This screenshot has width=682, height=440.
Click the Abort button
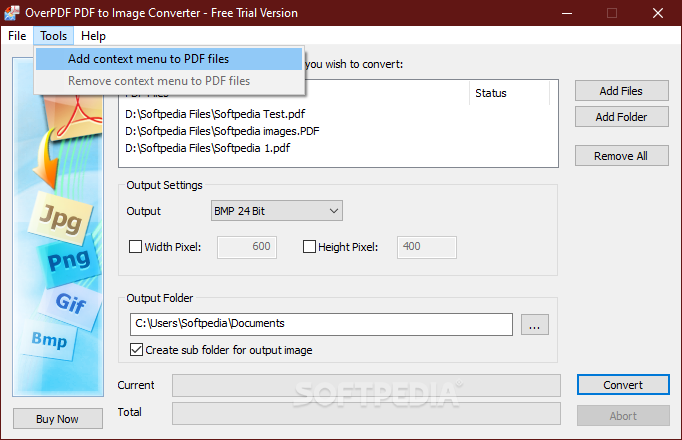623,416
